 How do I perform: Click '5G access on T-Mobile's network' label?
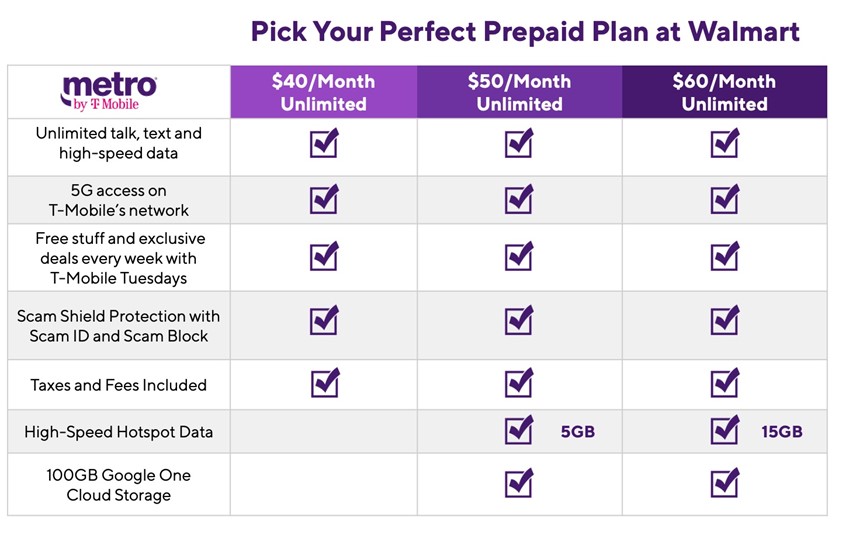pos(119,200)
